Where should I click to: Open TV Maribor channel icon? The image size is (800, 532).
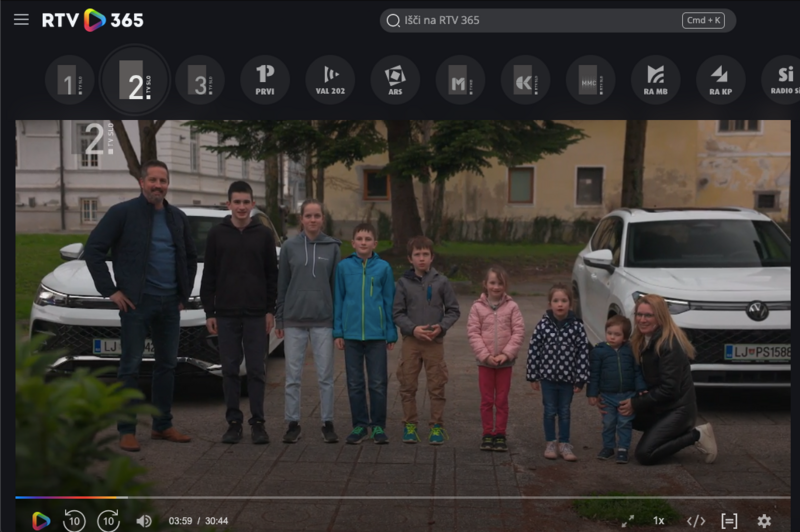tap(460, 80)
